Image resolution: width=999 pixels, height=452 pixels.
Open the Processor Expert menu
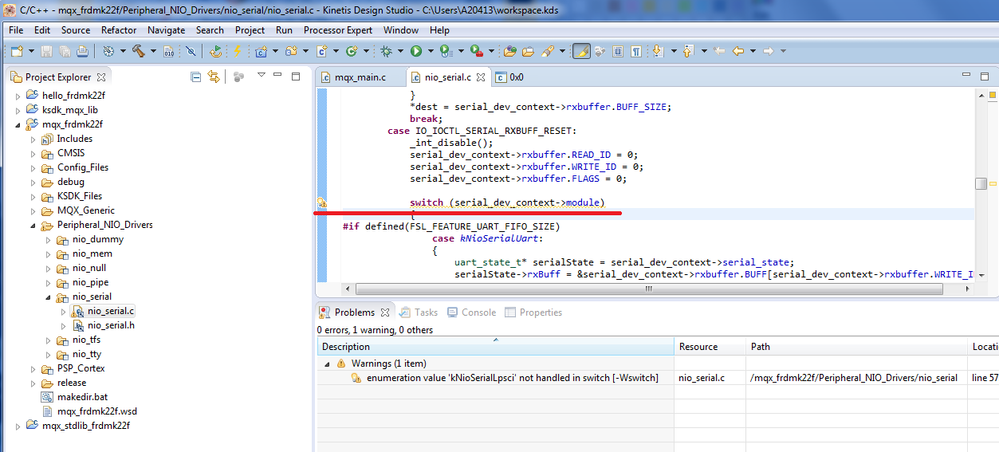[x=338, y=30]
